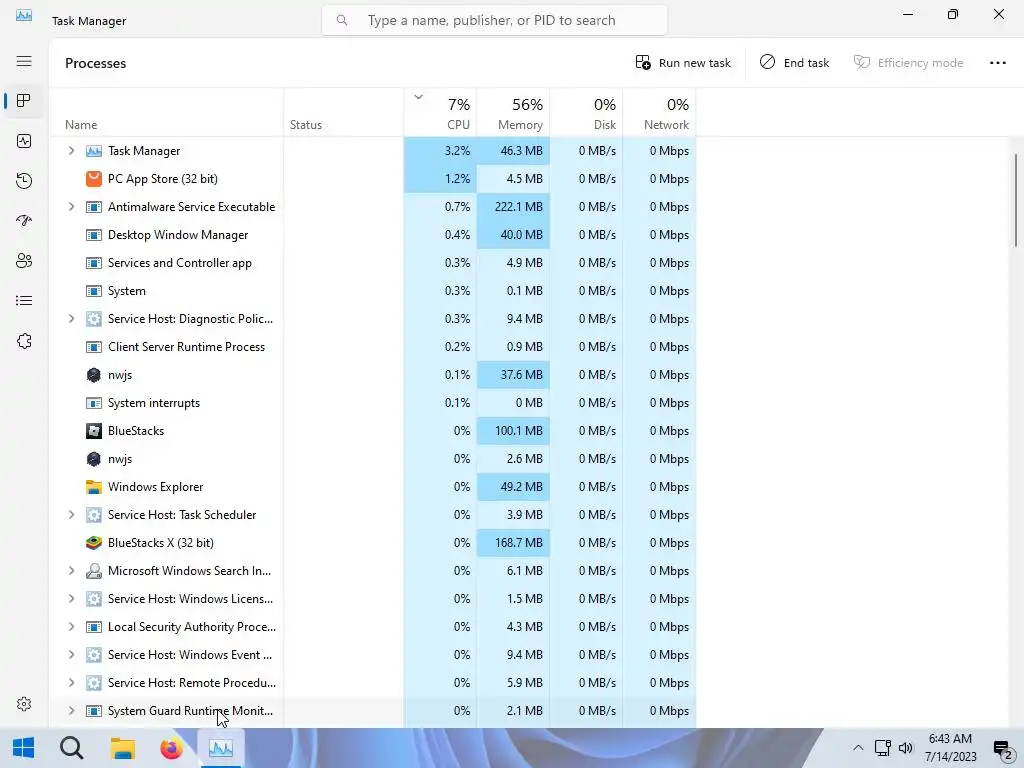
Task: Open more options ellipsis menu
Action: [x=998, y=63]
